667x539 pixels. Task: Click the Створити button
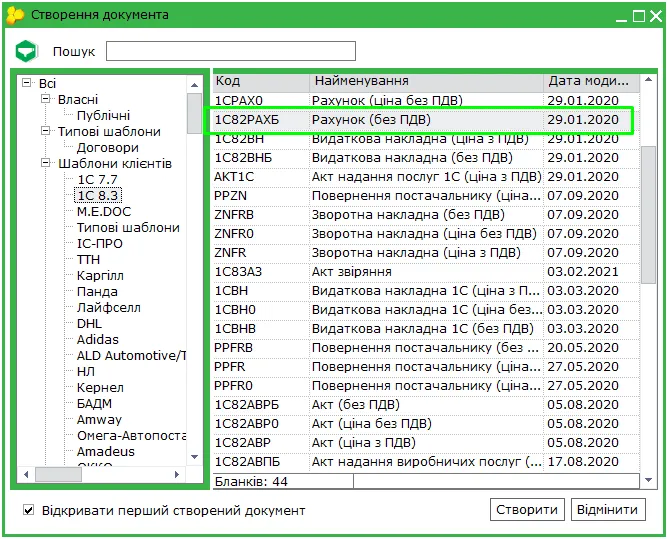tap(527, 510)
